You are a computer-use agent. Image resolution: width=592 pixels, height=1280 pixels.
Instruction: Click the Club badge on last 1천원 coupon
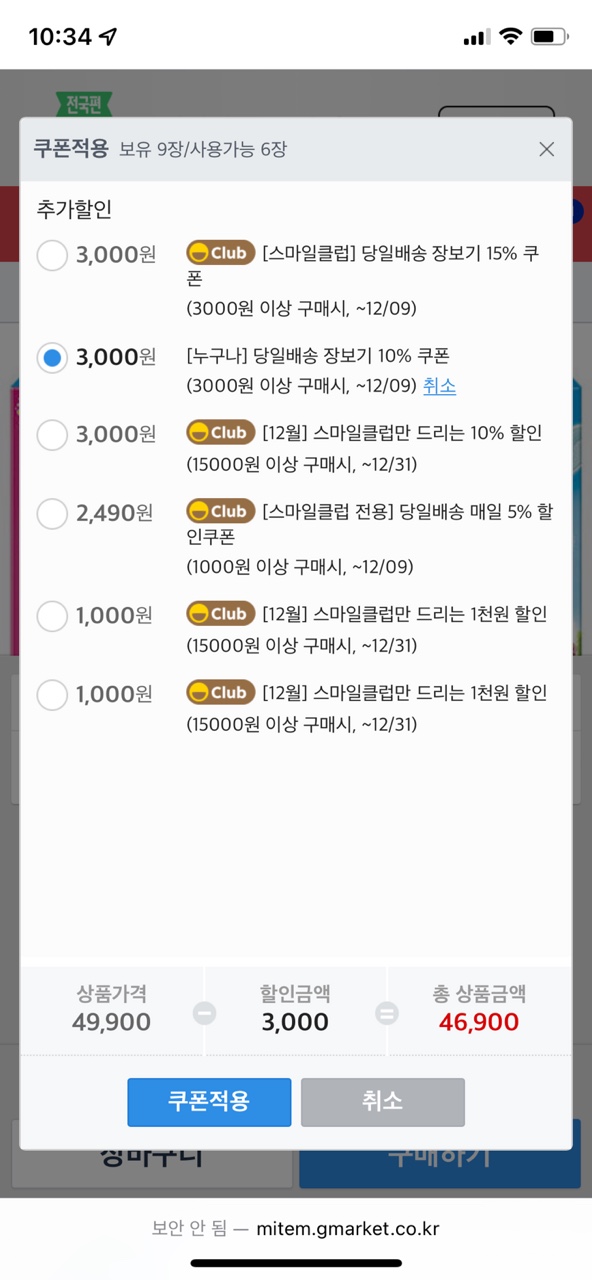220,692
